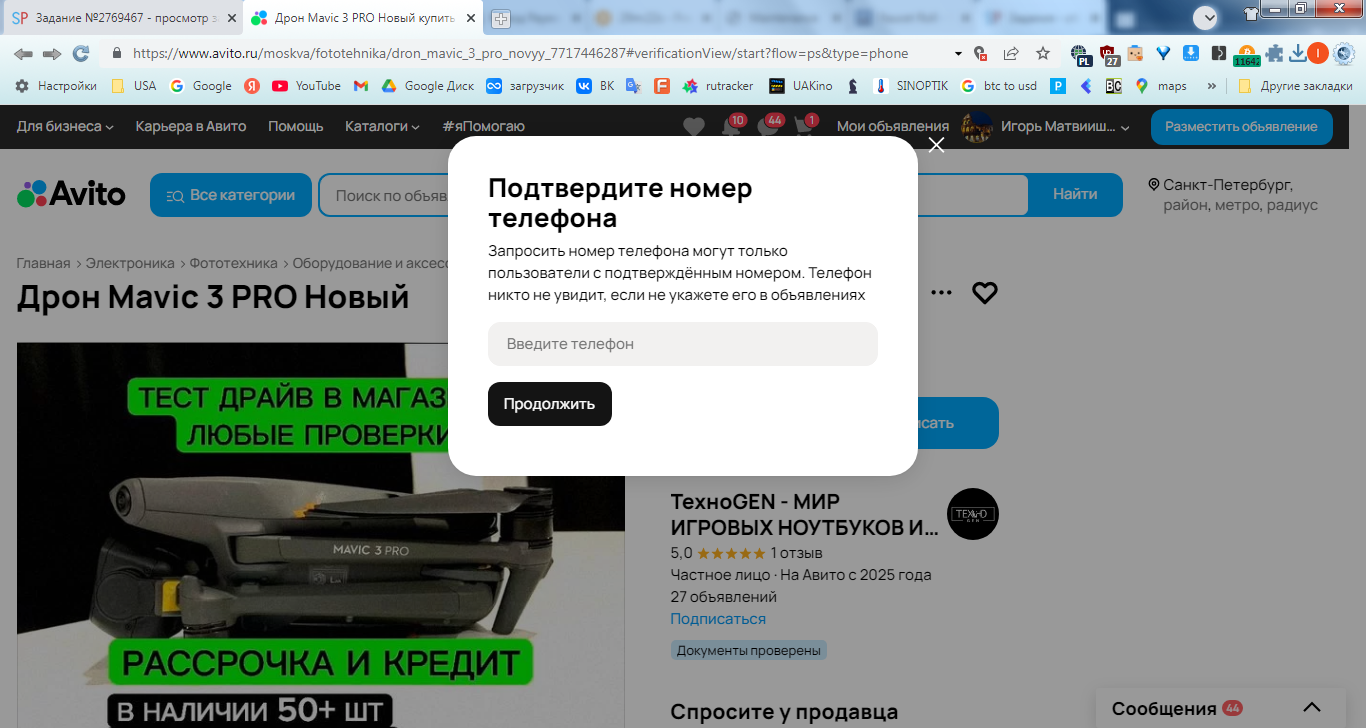Reload the page with the refresh icon
This screenshot has height=728, width=1366.
pos(81,54)
